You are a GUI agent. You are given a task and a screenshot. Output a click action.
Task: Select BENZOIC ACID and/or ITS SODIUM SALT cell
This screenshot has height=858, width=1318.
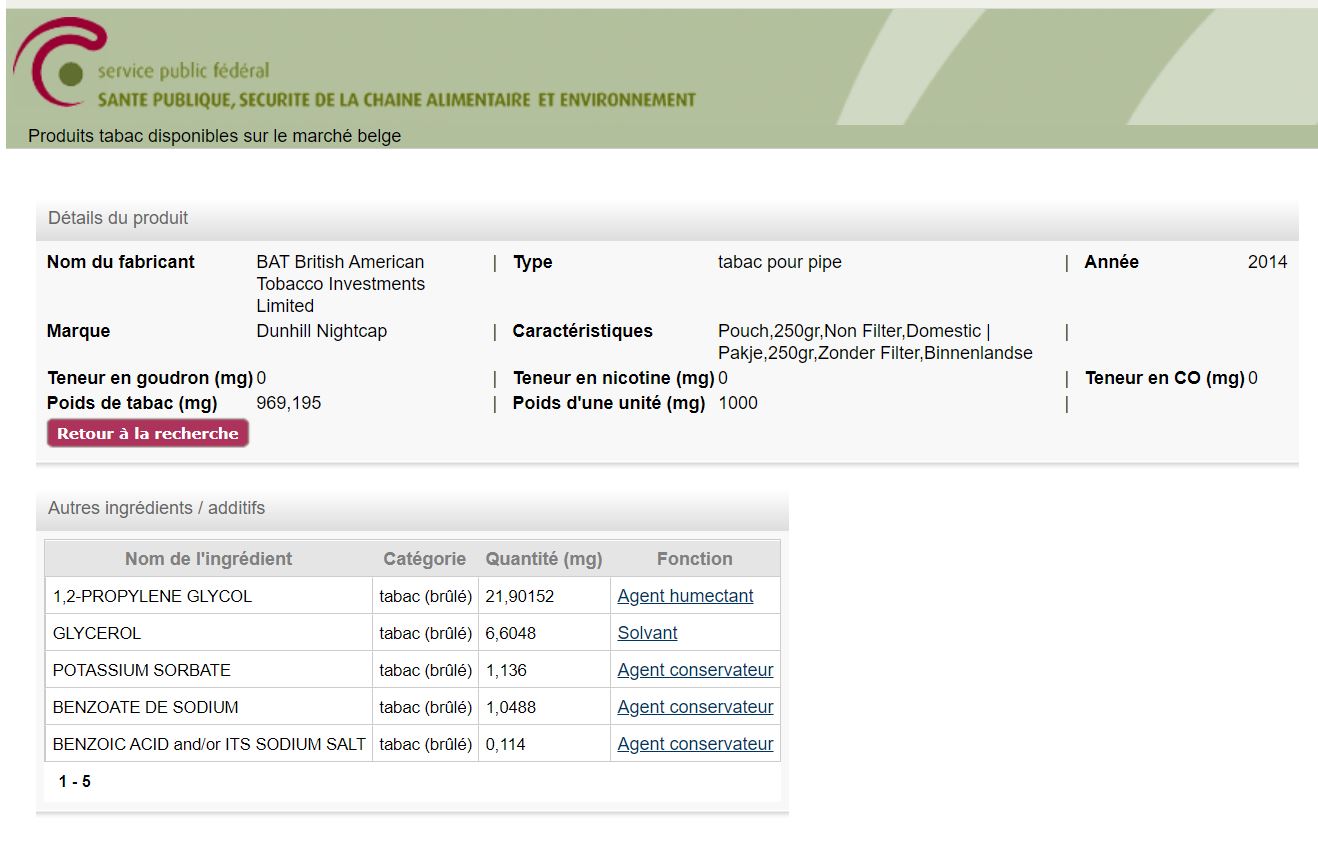coord(208,744)
